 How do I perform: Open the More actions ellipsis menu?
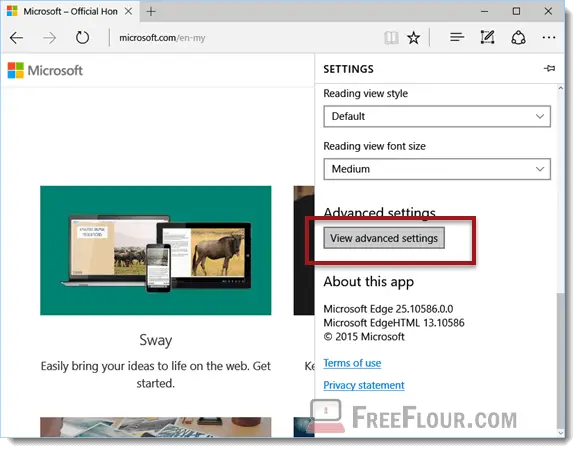click(x=549, y=37)
